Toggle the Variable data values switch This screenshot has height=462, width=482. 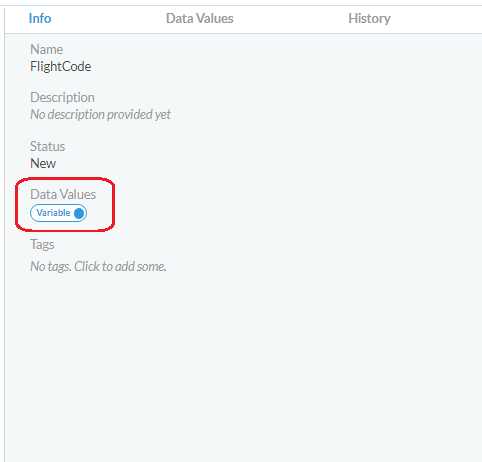(x=58, y=213)
